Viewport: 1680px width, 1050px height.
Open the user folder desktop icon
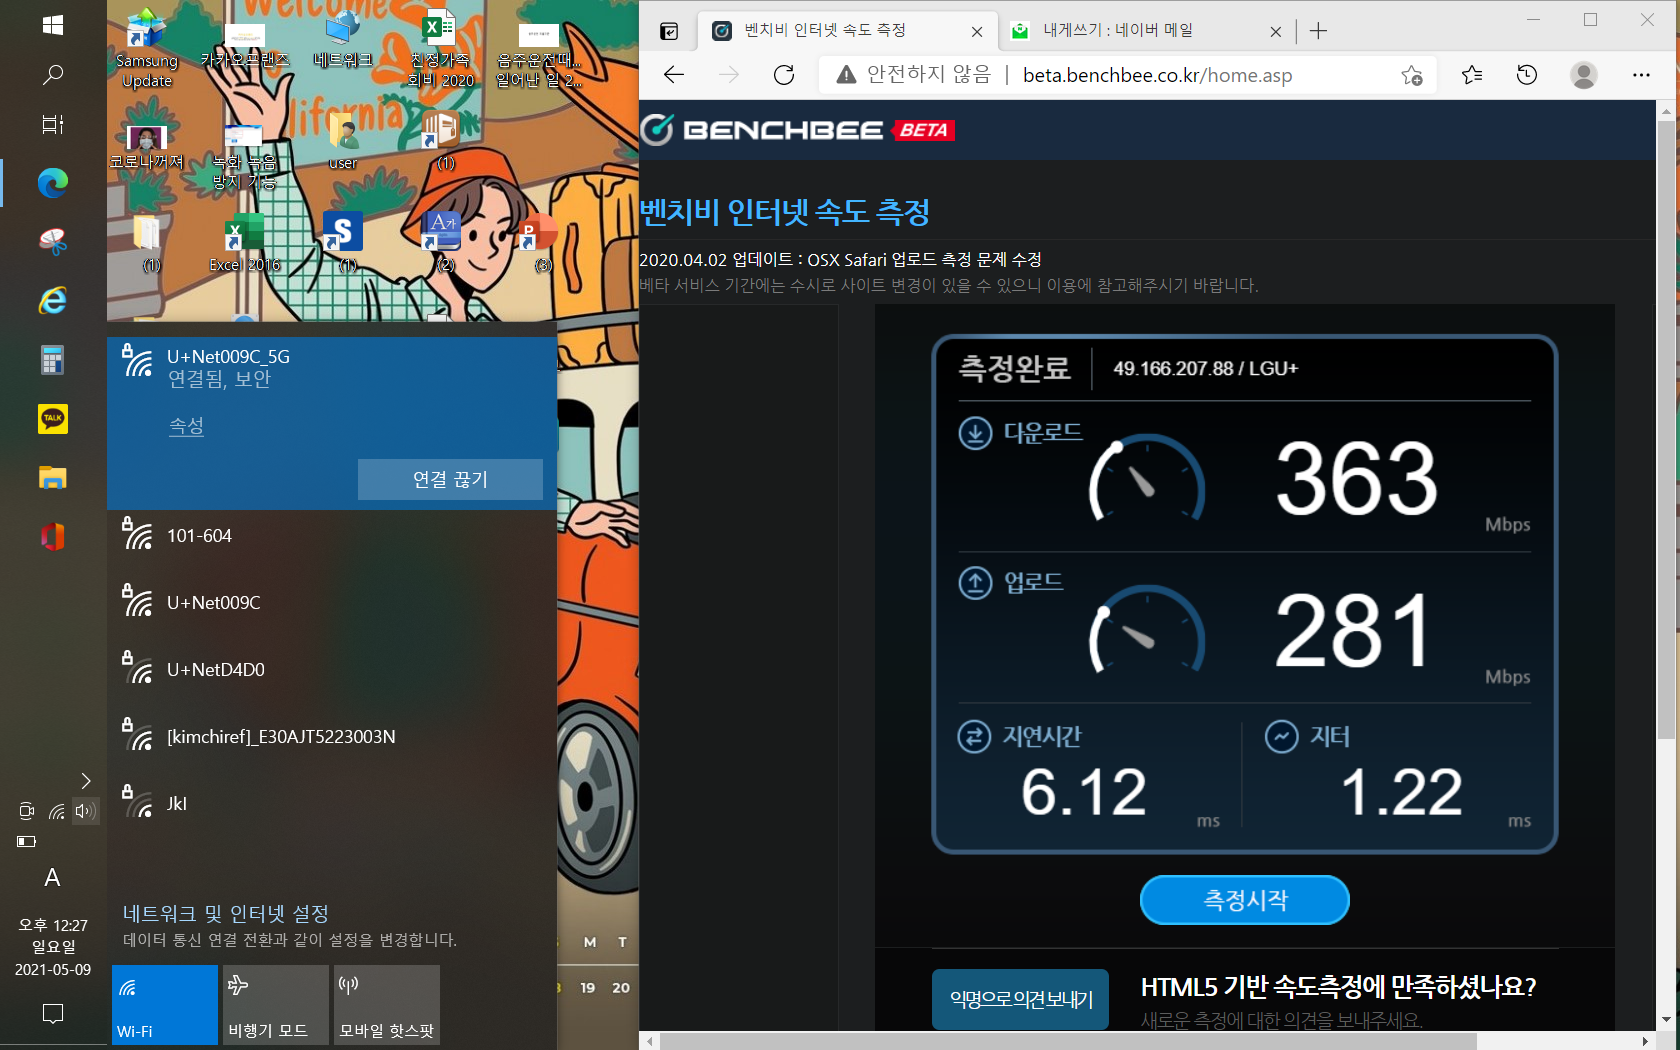coord(342,140)
